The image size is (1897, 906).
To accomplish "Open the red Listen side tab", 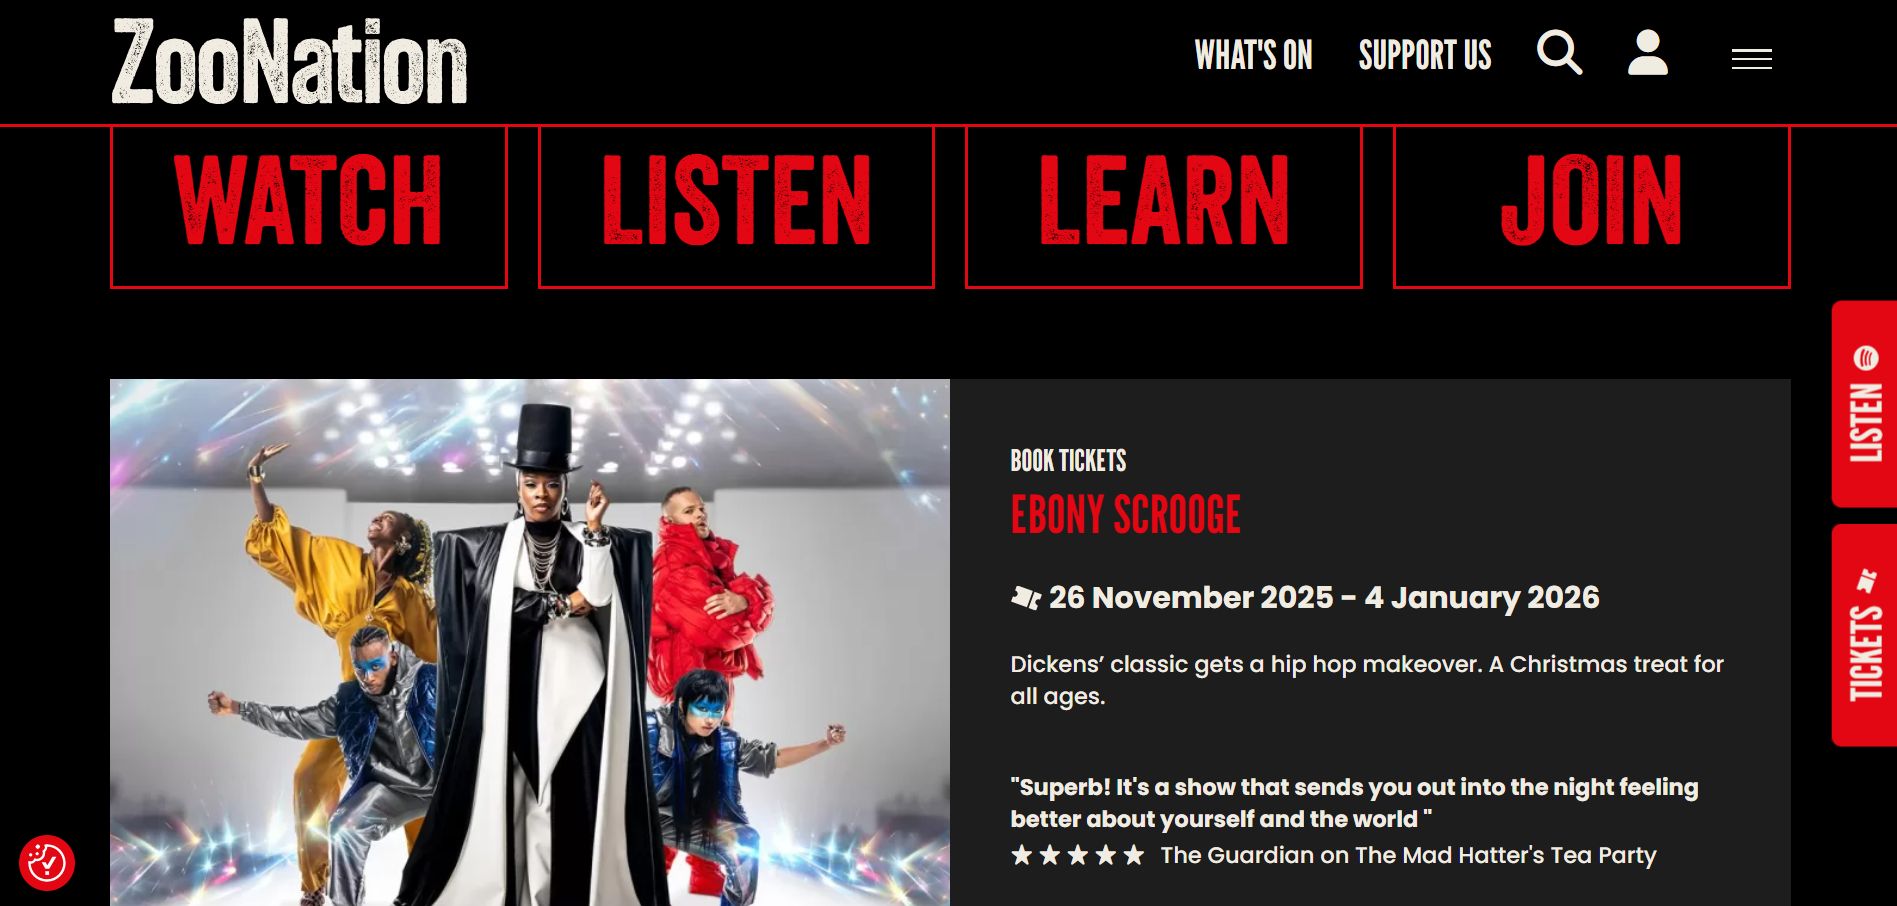I will [1864, 404].
